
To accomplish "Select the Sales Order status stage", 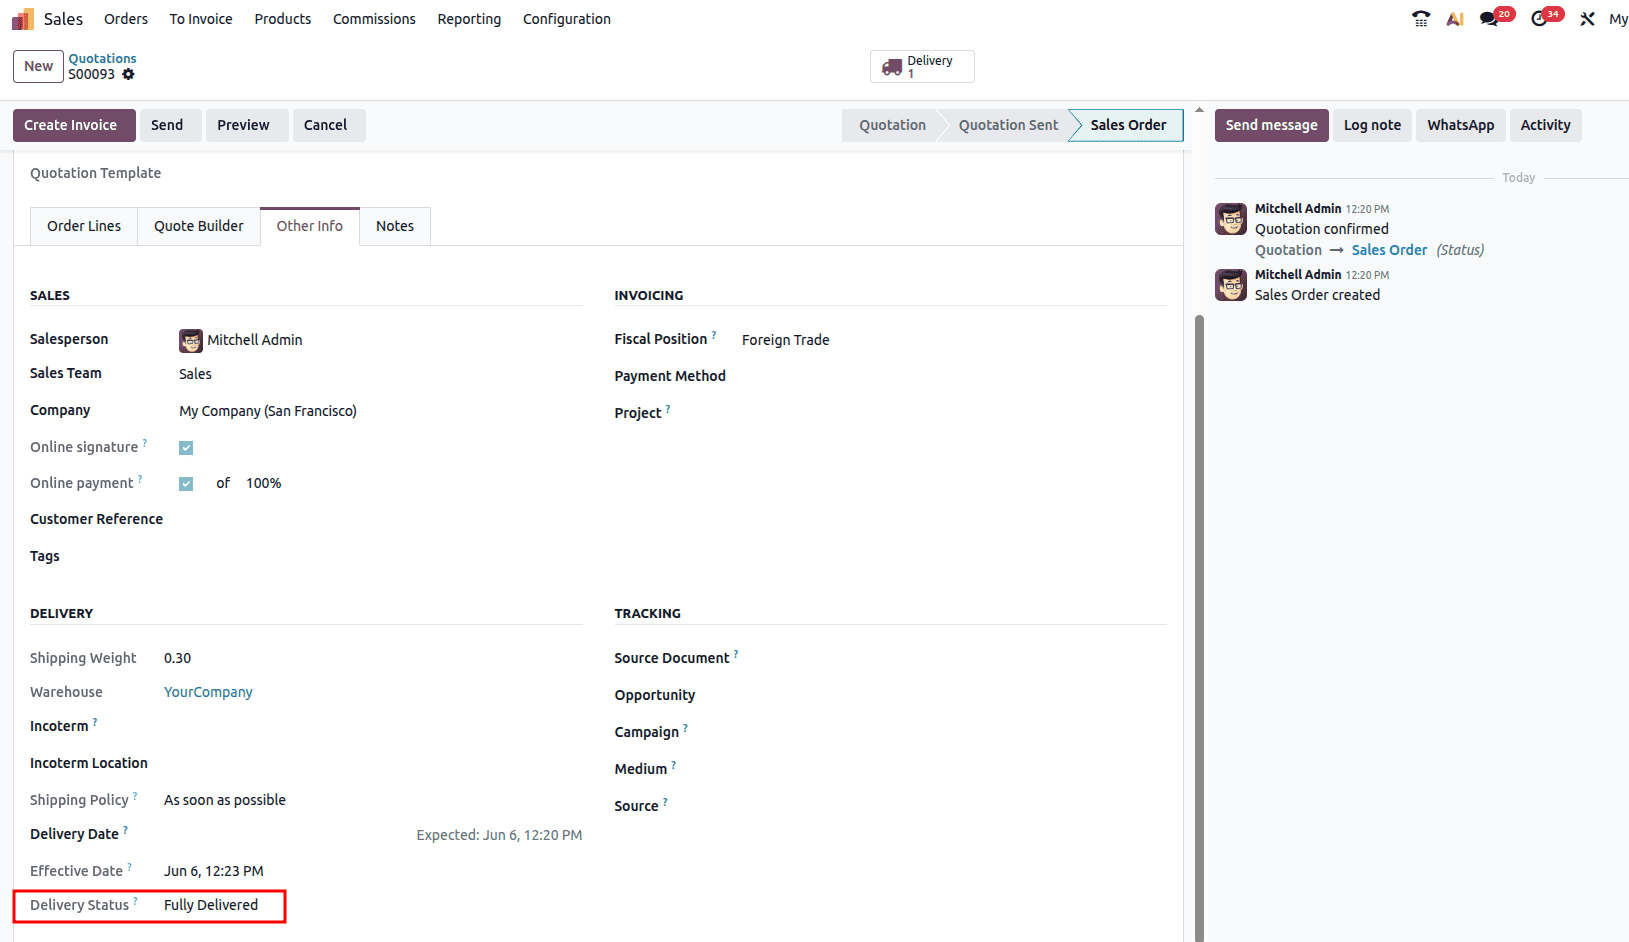I will (x=1128, y=125).
